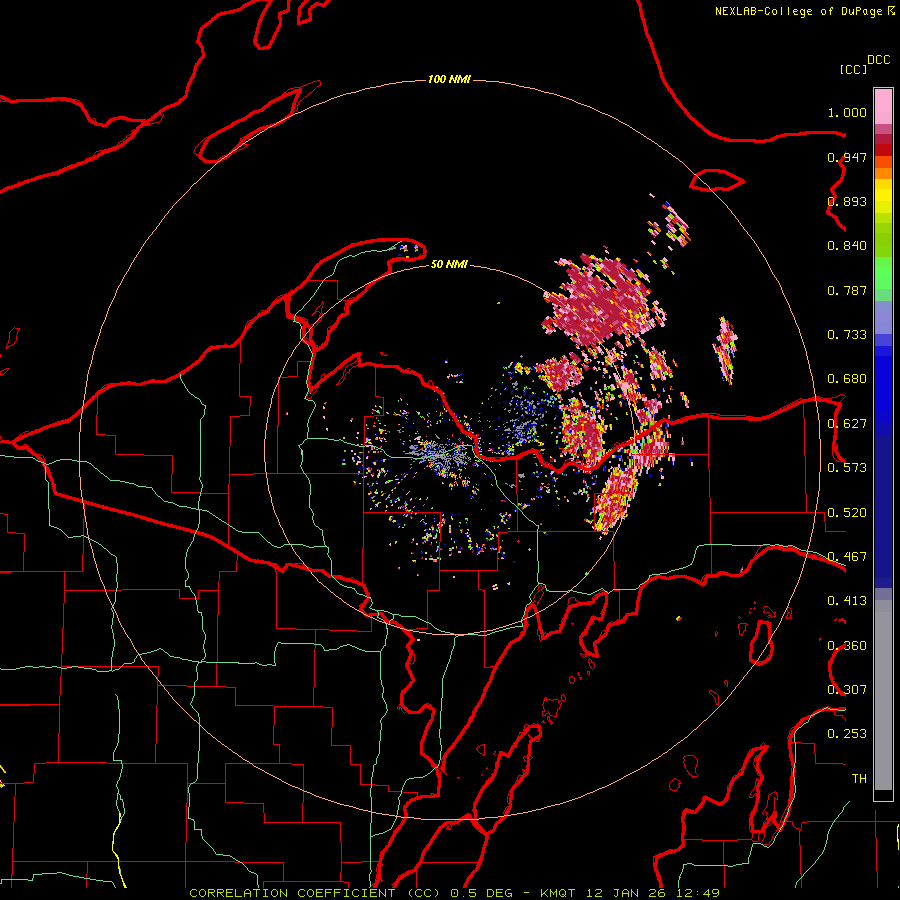The width and height of the screenshot is (900, 900).
Task: Click the 0.573 scale value
Action: pyautogui.click(x=847, y=468)
